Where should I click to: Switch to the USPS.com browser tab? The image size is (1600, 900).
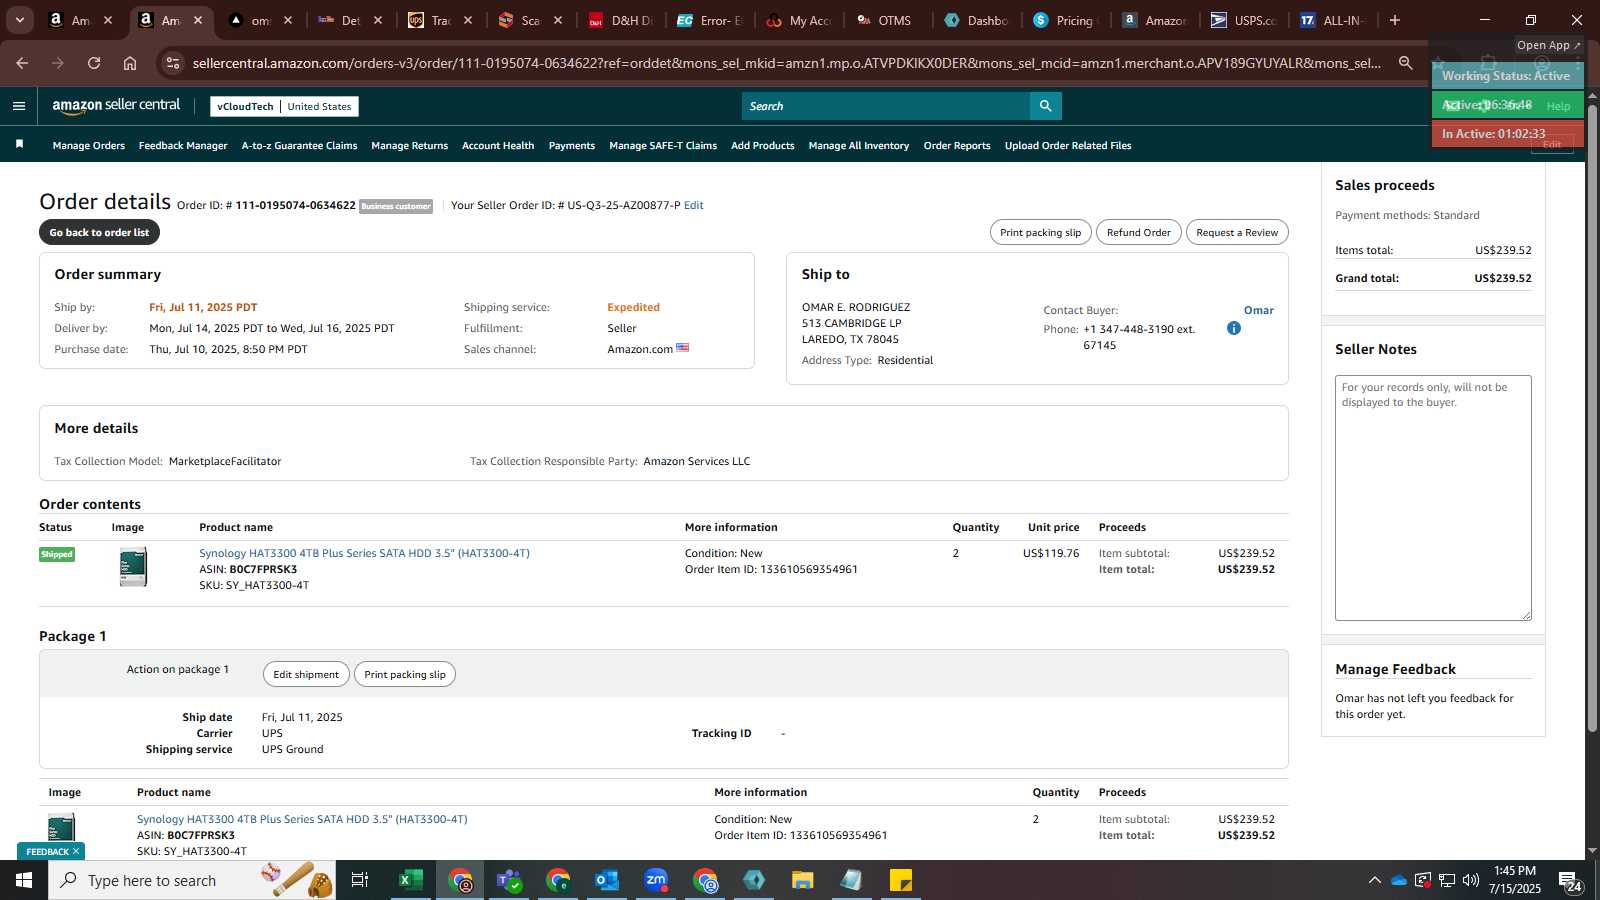(1244, 20)
